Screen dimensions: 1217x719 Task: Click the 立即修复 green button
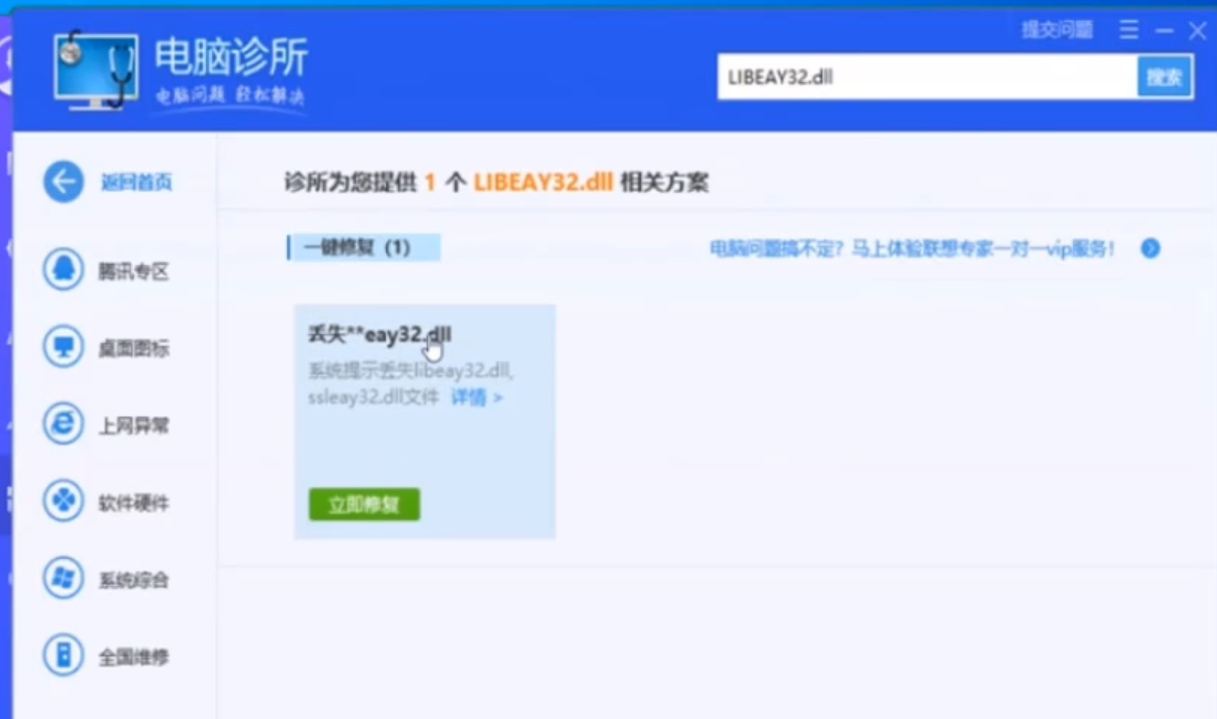coord(363,505)
